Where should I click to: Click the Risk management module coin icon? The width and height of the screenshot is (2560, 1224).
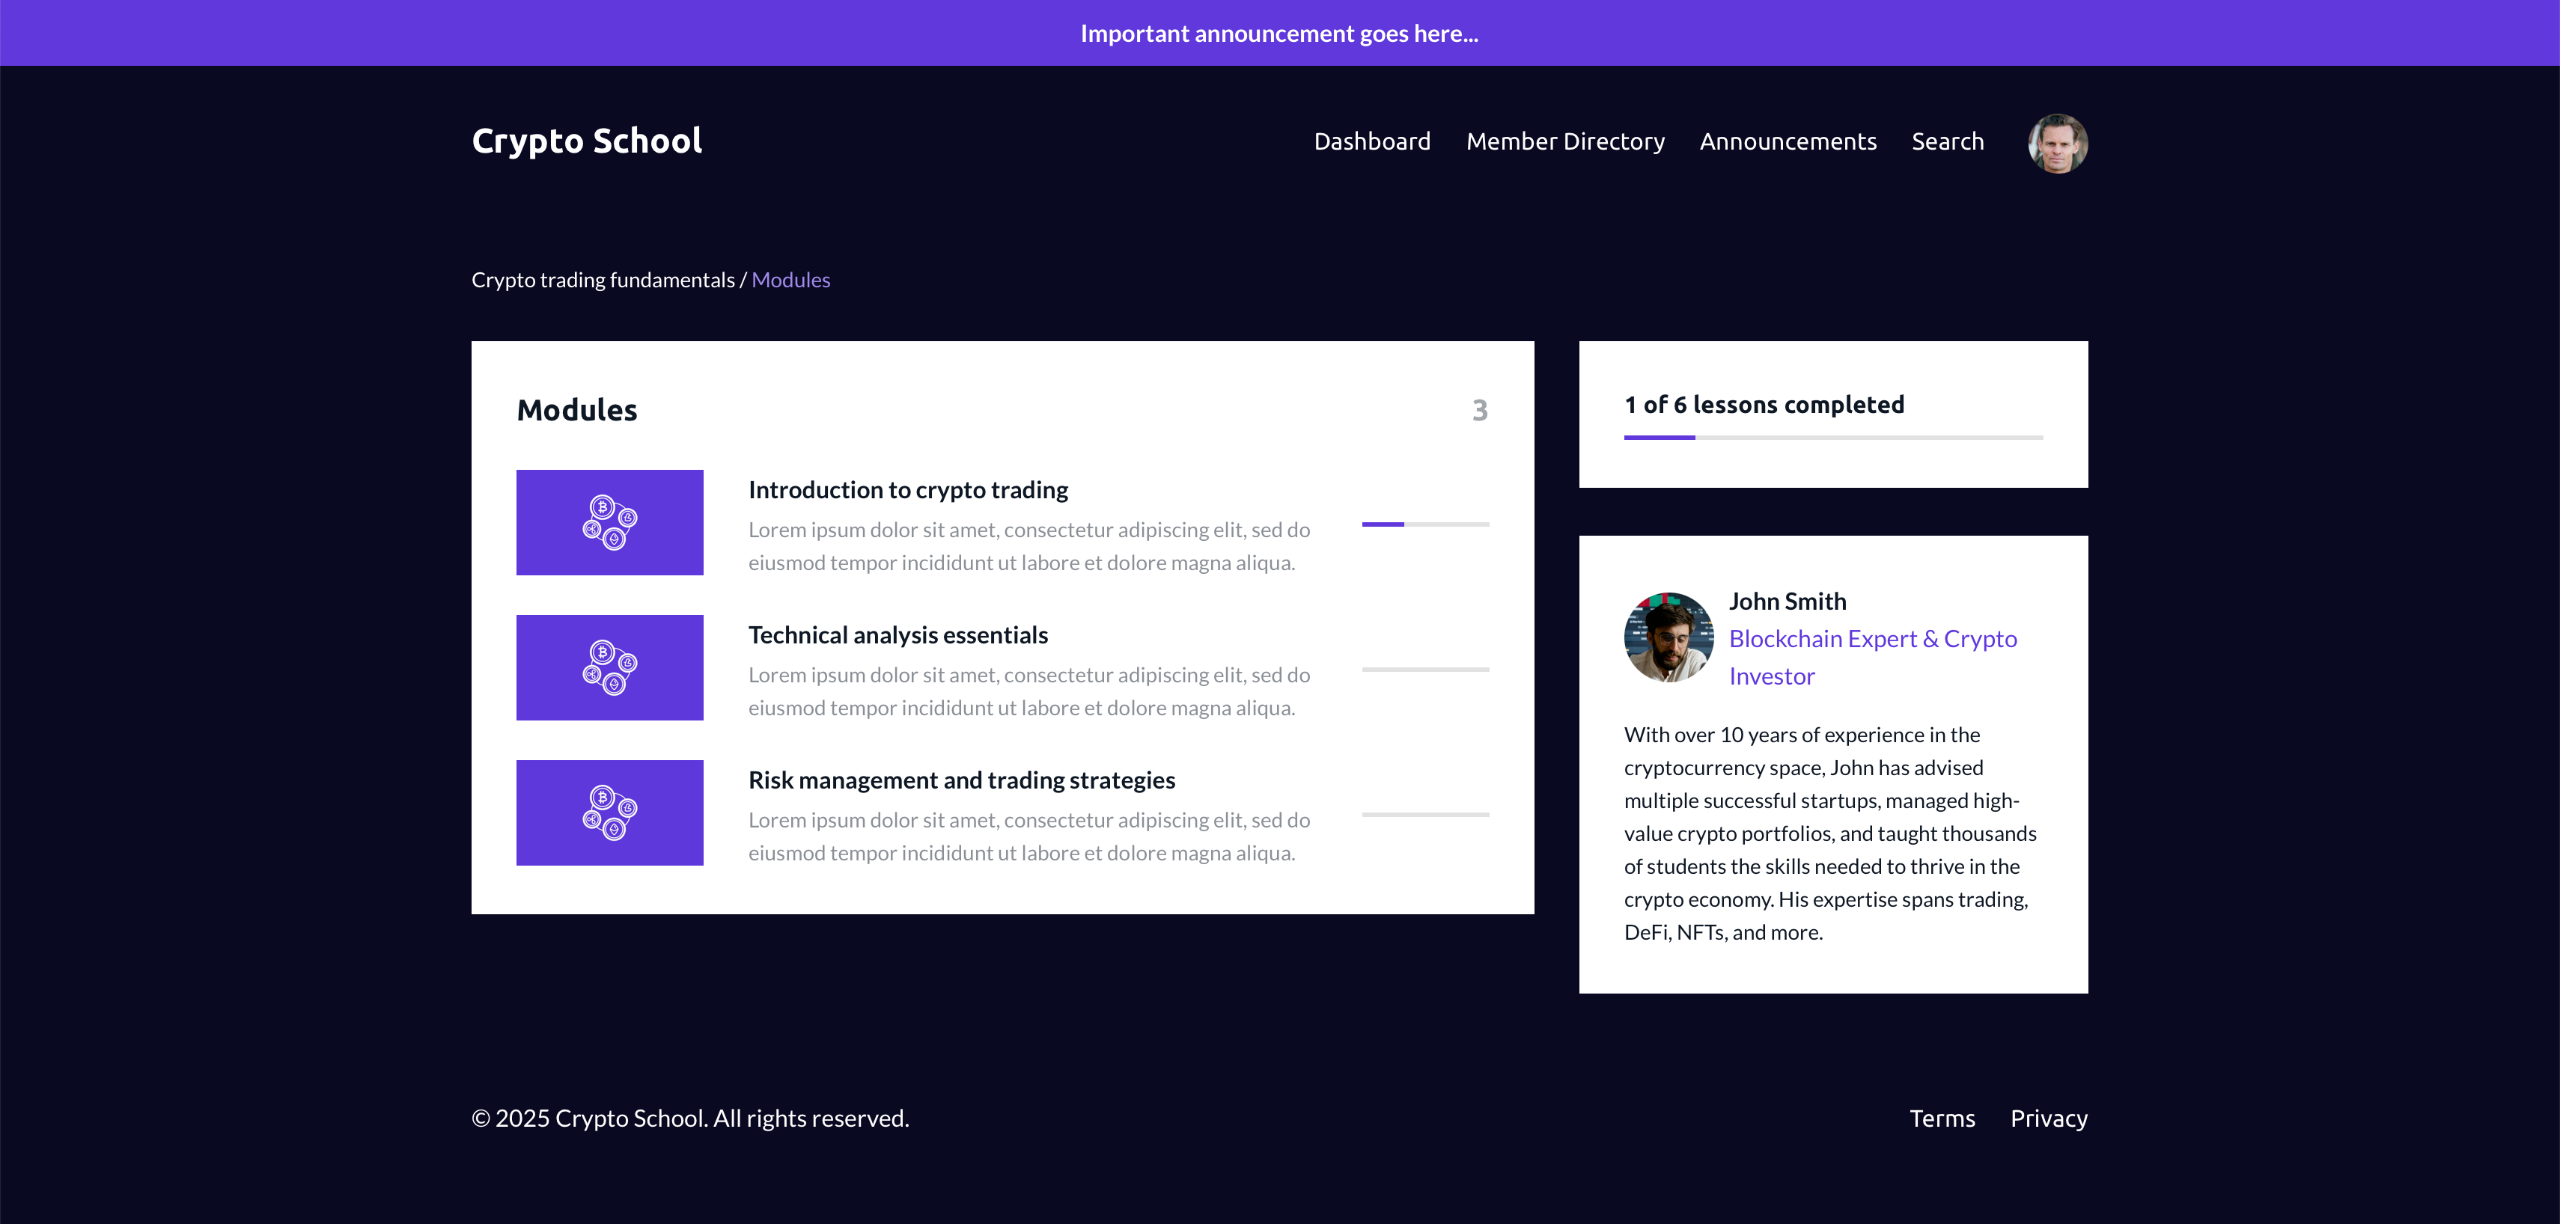click(609, 812)
